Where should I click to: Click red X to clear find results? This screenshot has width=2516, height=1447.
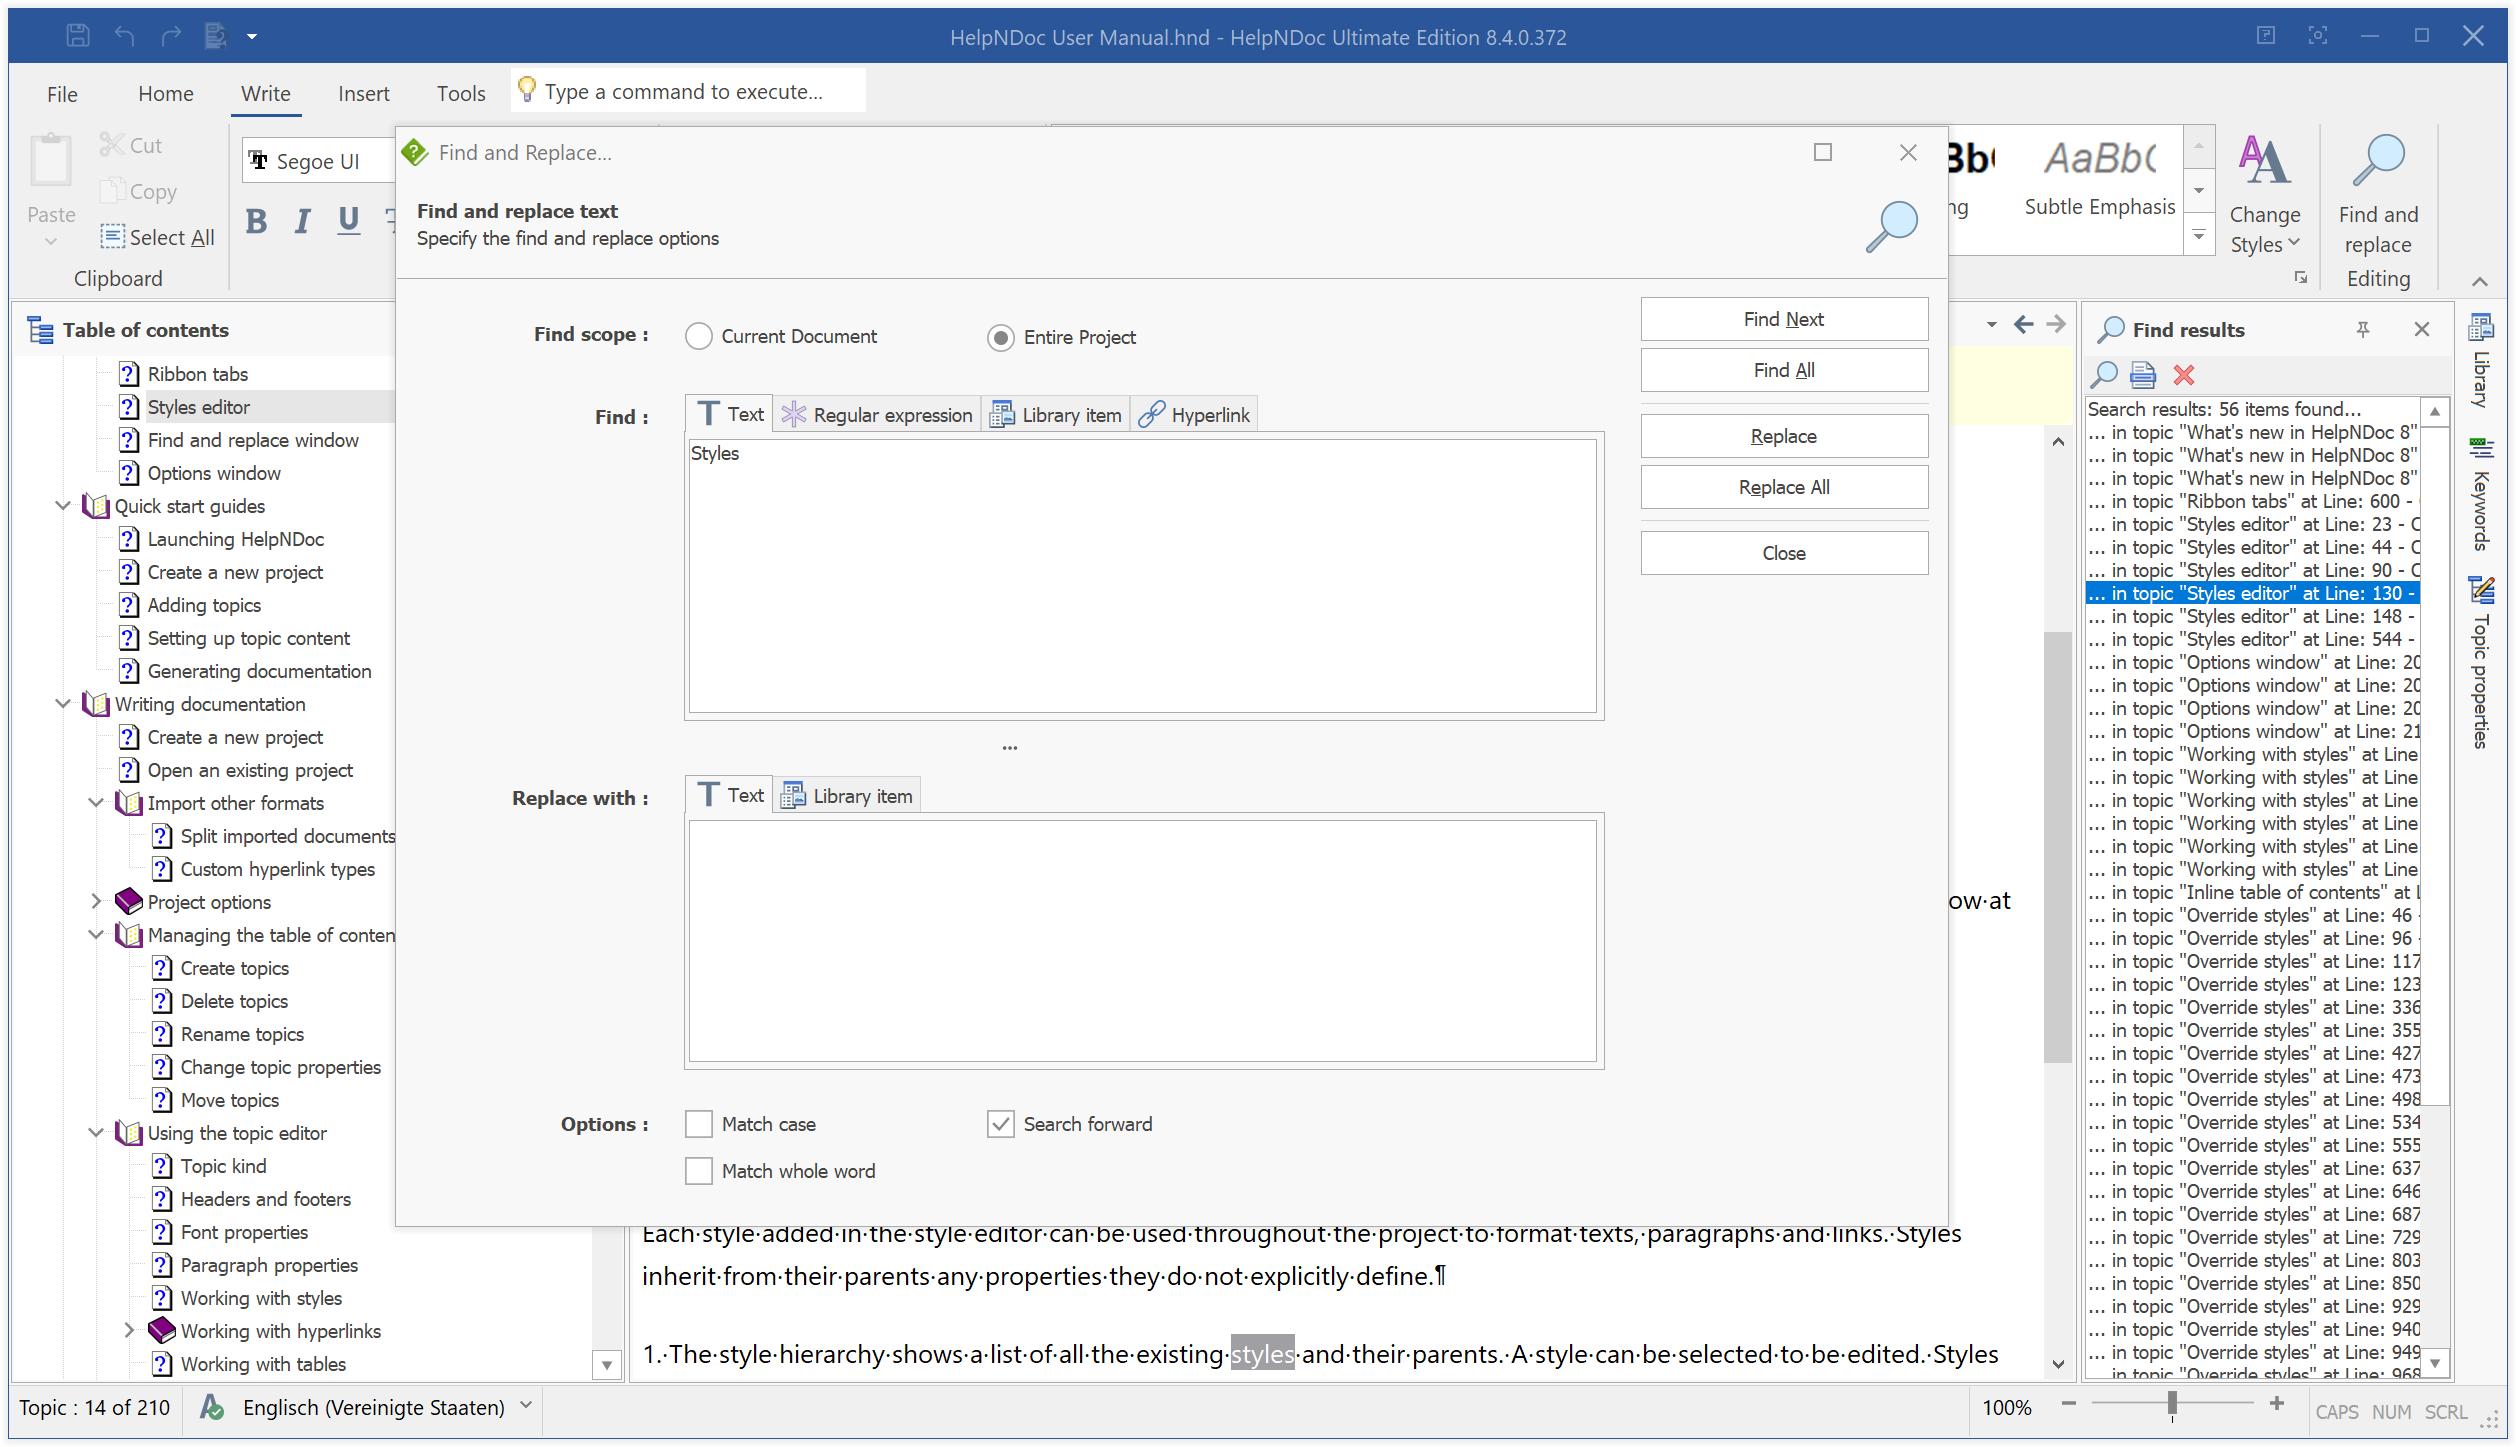coord(2183,375)
